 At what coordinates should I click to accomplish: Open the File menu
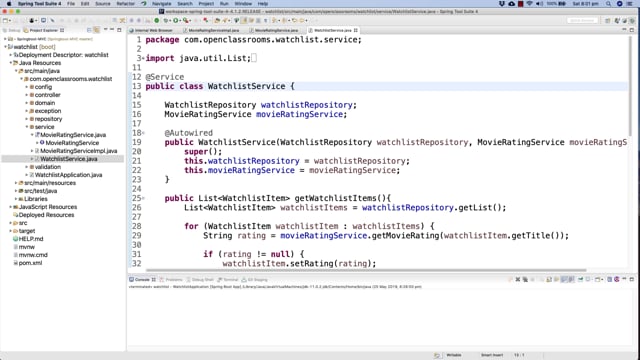click(x=71, y=4)
